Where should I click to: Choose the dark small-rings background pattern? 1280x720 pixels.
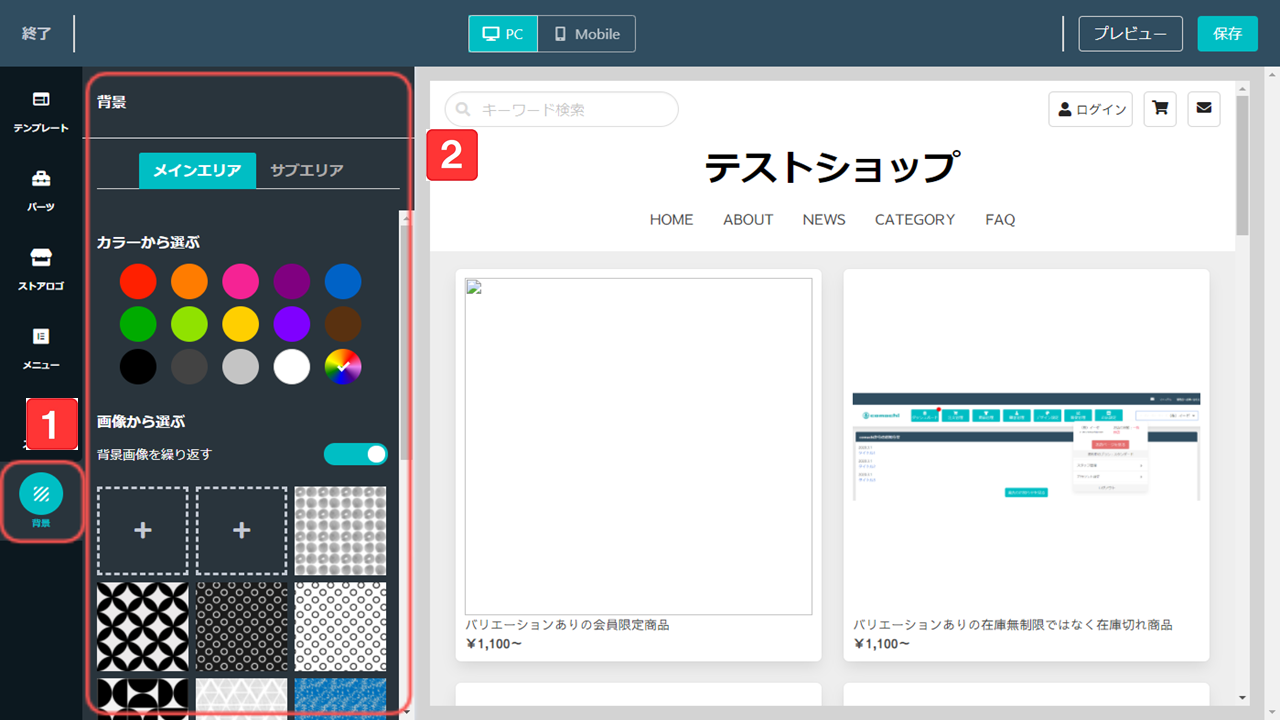(x=241, y=627)
